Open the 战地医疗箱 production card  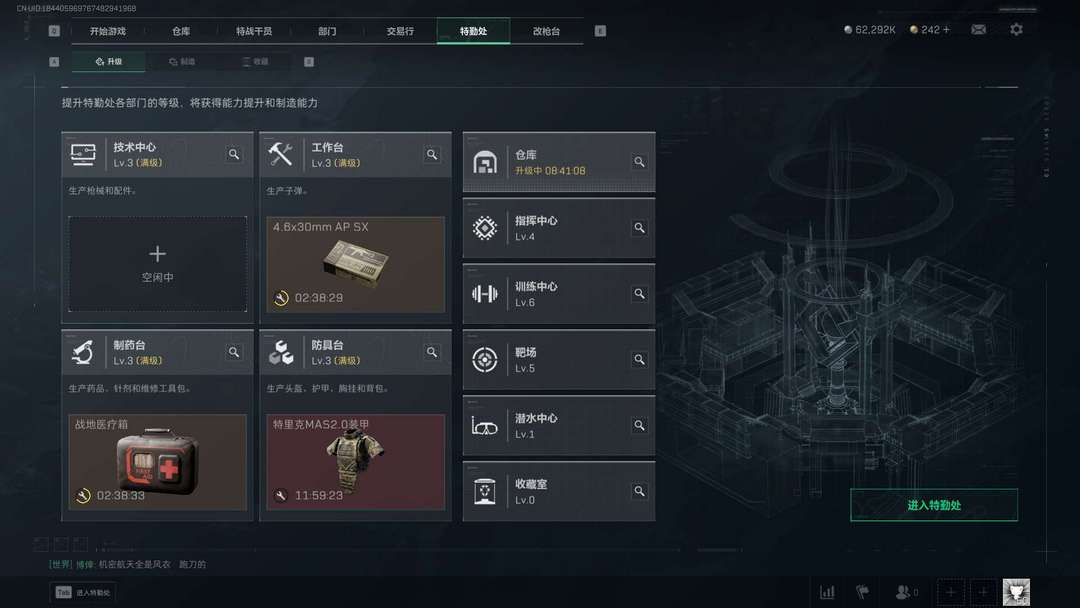158,462
